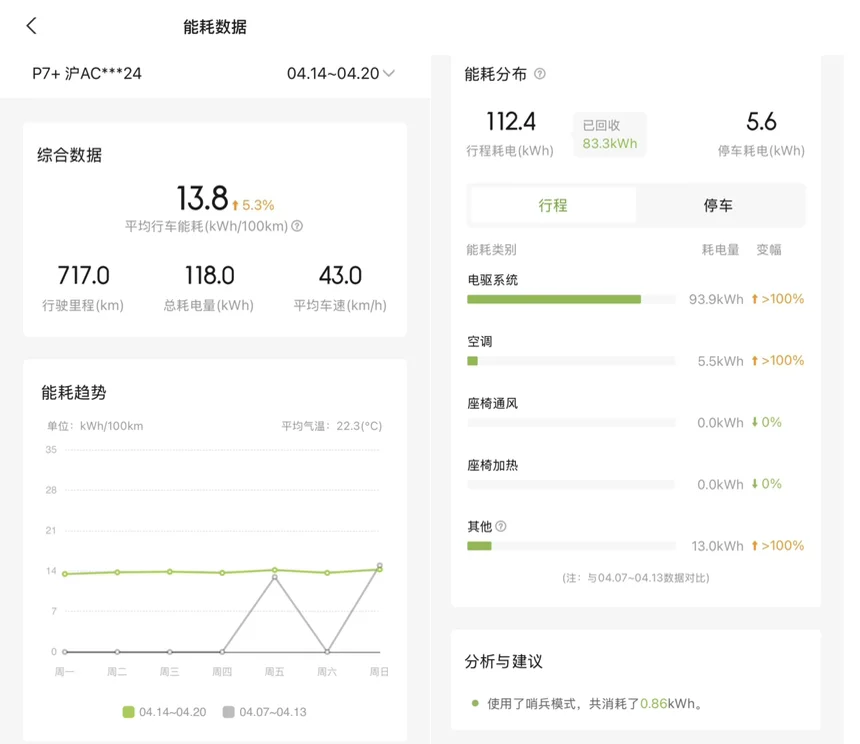The image size is (860, 744).
Task: Tap the 5.3% increase indicator
Action: point(253,205)
